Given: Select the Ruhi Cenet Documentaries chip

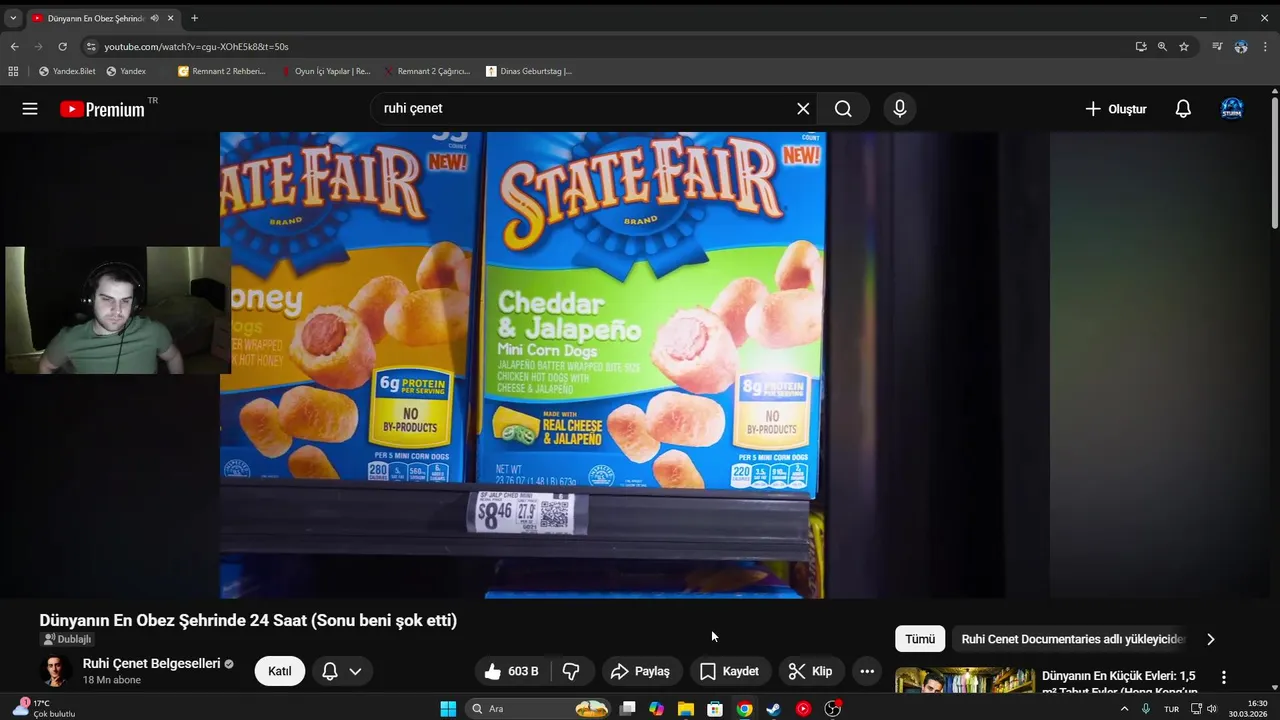Looking at the screenshot, I should click(1073, 639).
